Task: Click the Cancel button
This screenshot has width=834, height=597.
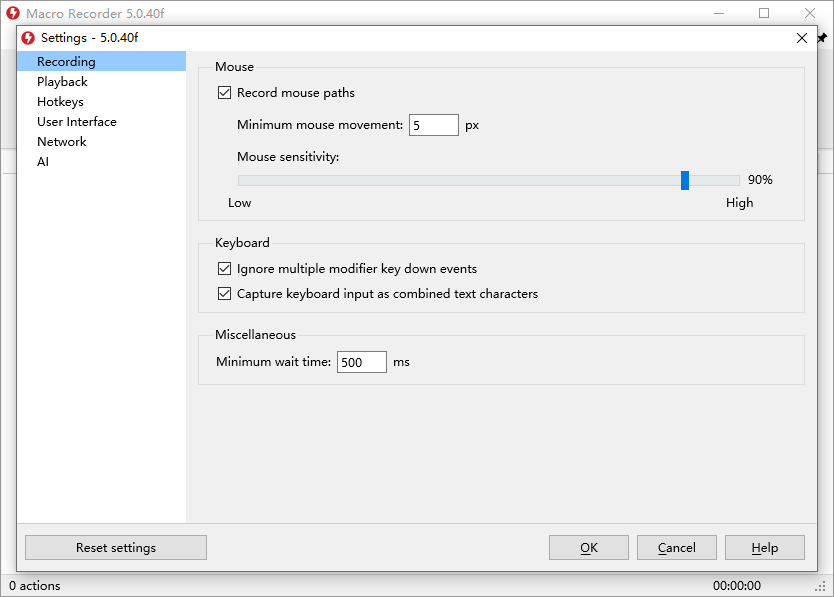Action: pyautogui.click(x=677, y=548)
